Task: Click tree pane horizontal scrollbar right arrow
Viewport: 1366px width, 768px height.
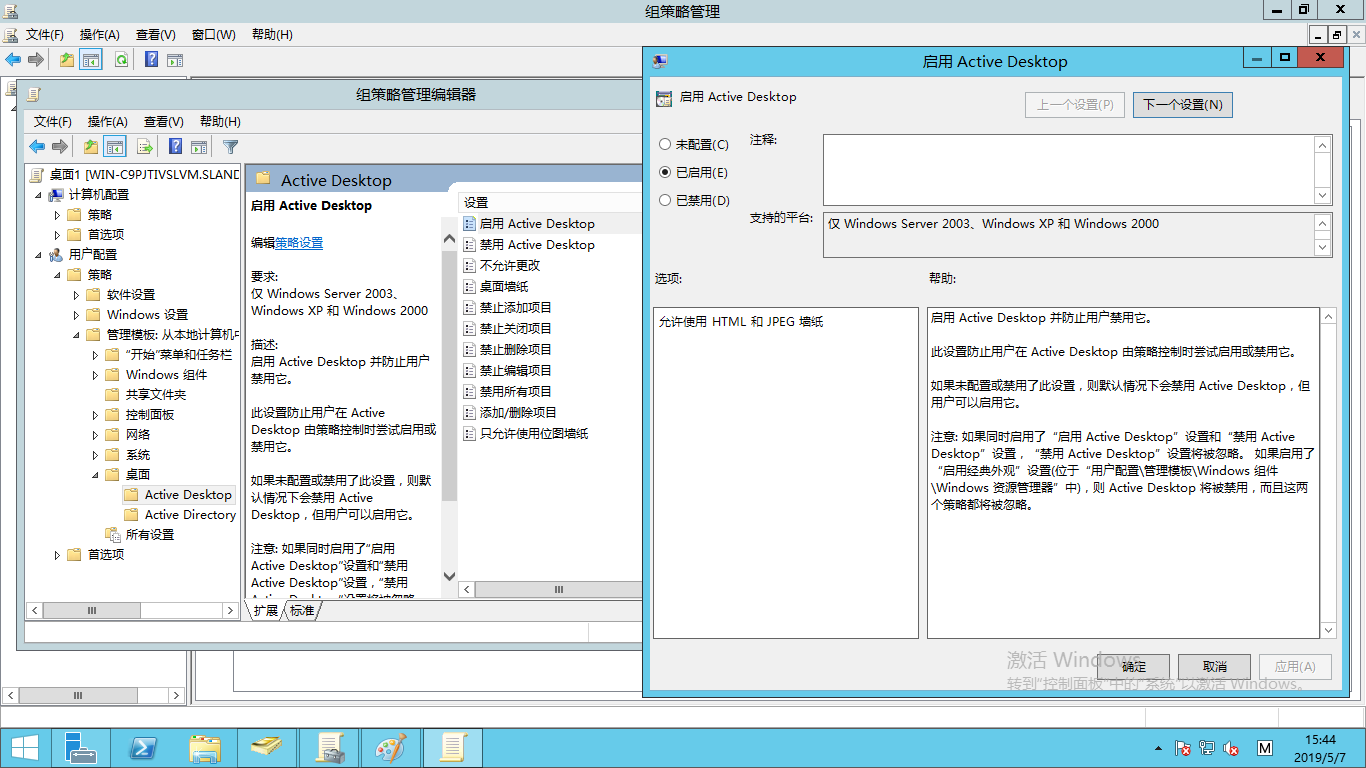Action: 231,610
